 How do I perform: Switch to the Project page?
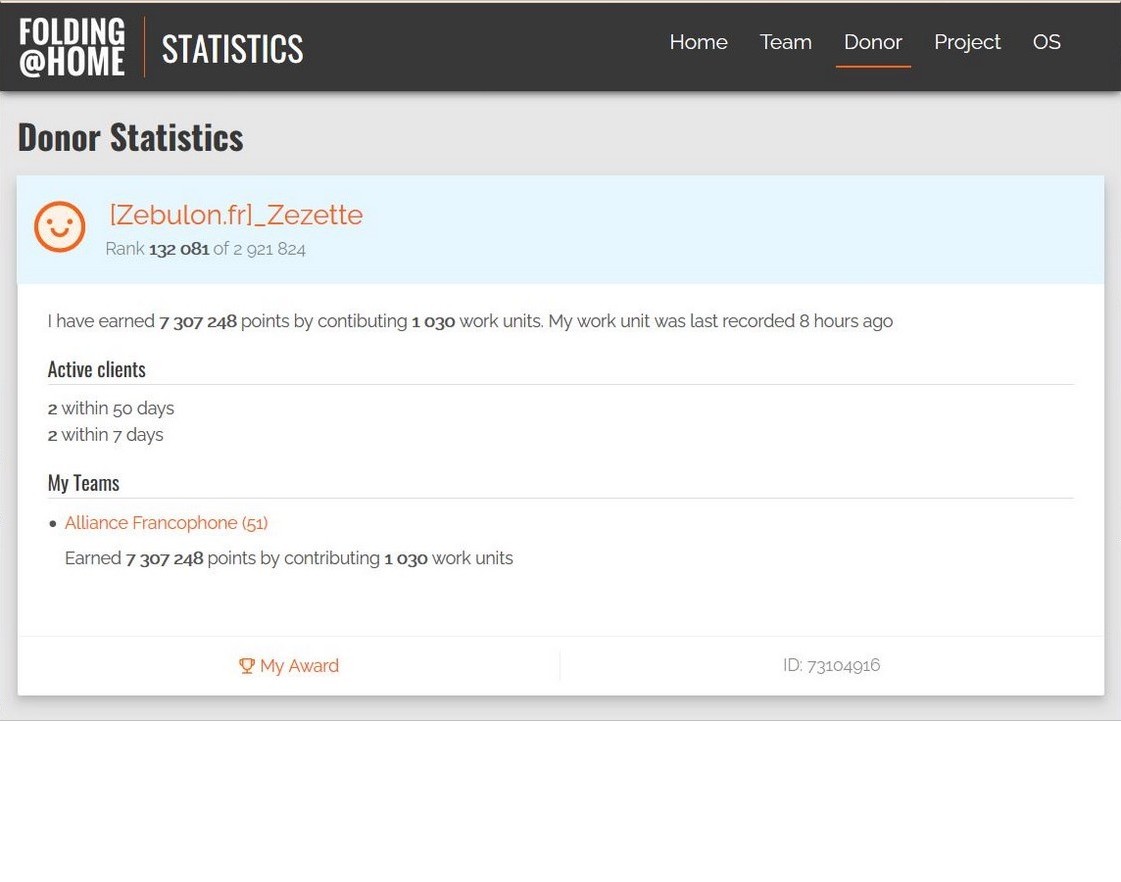pyautogui.click(x=967, y=42)
